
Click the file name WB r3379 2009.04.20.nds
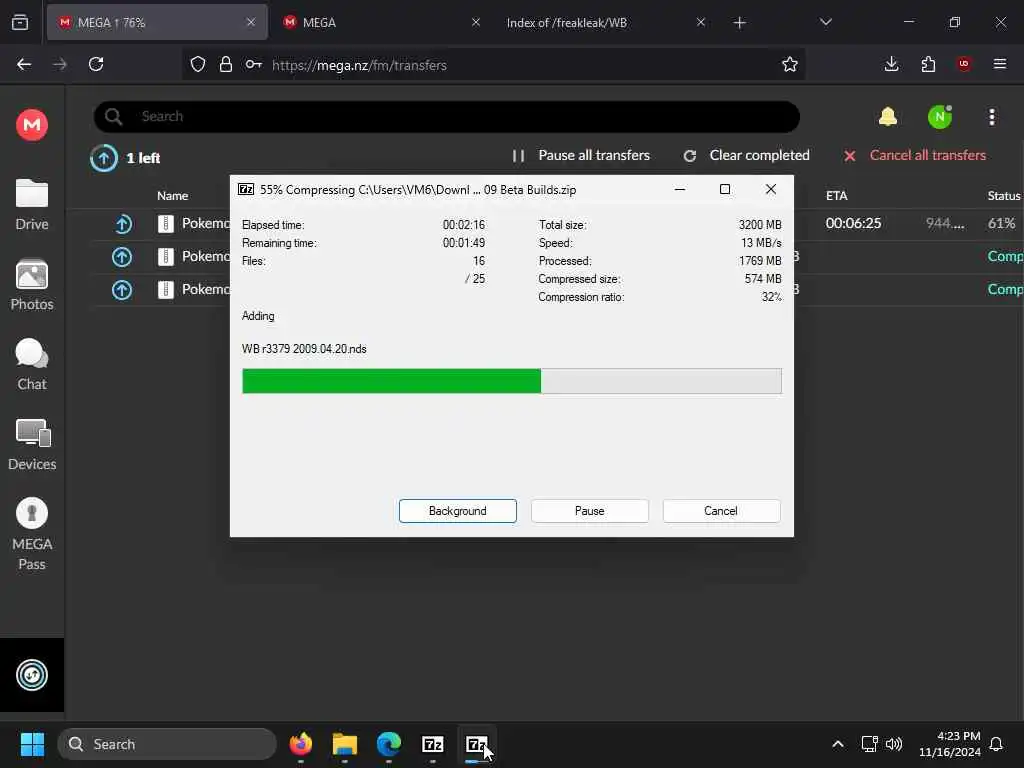[x=304, y=349]
